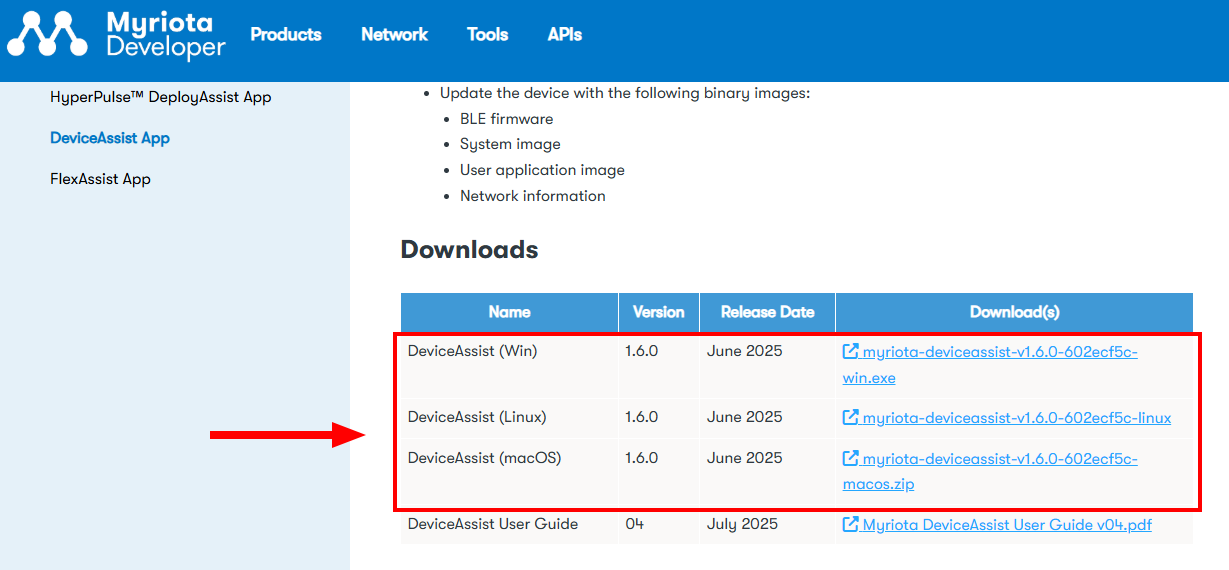Click the System image bullet text
The image size is (1229, 570).
tap(510, 144)
